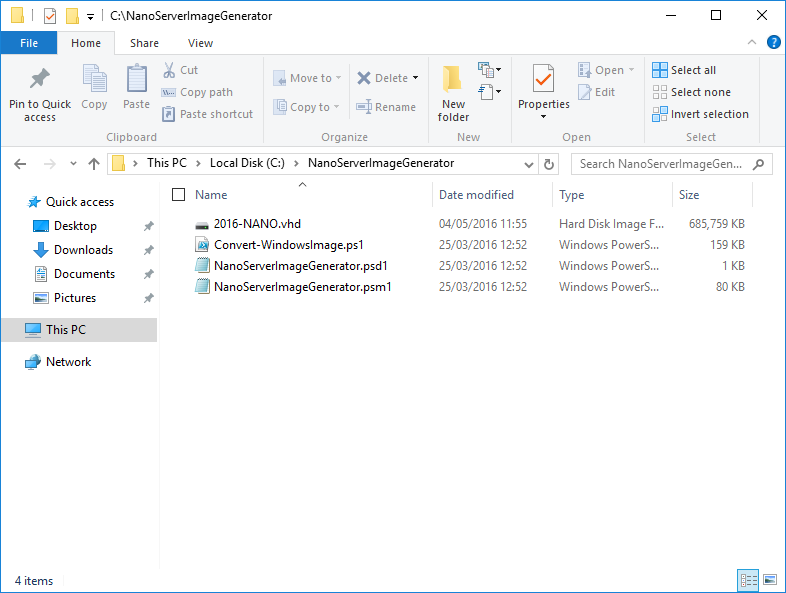
Task: Sort by the Size column
Action: point(689,195)
